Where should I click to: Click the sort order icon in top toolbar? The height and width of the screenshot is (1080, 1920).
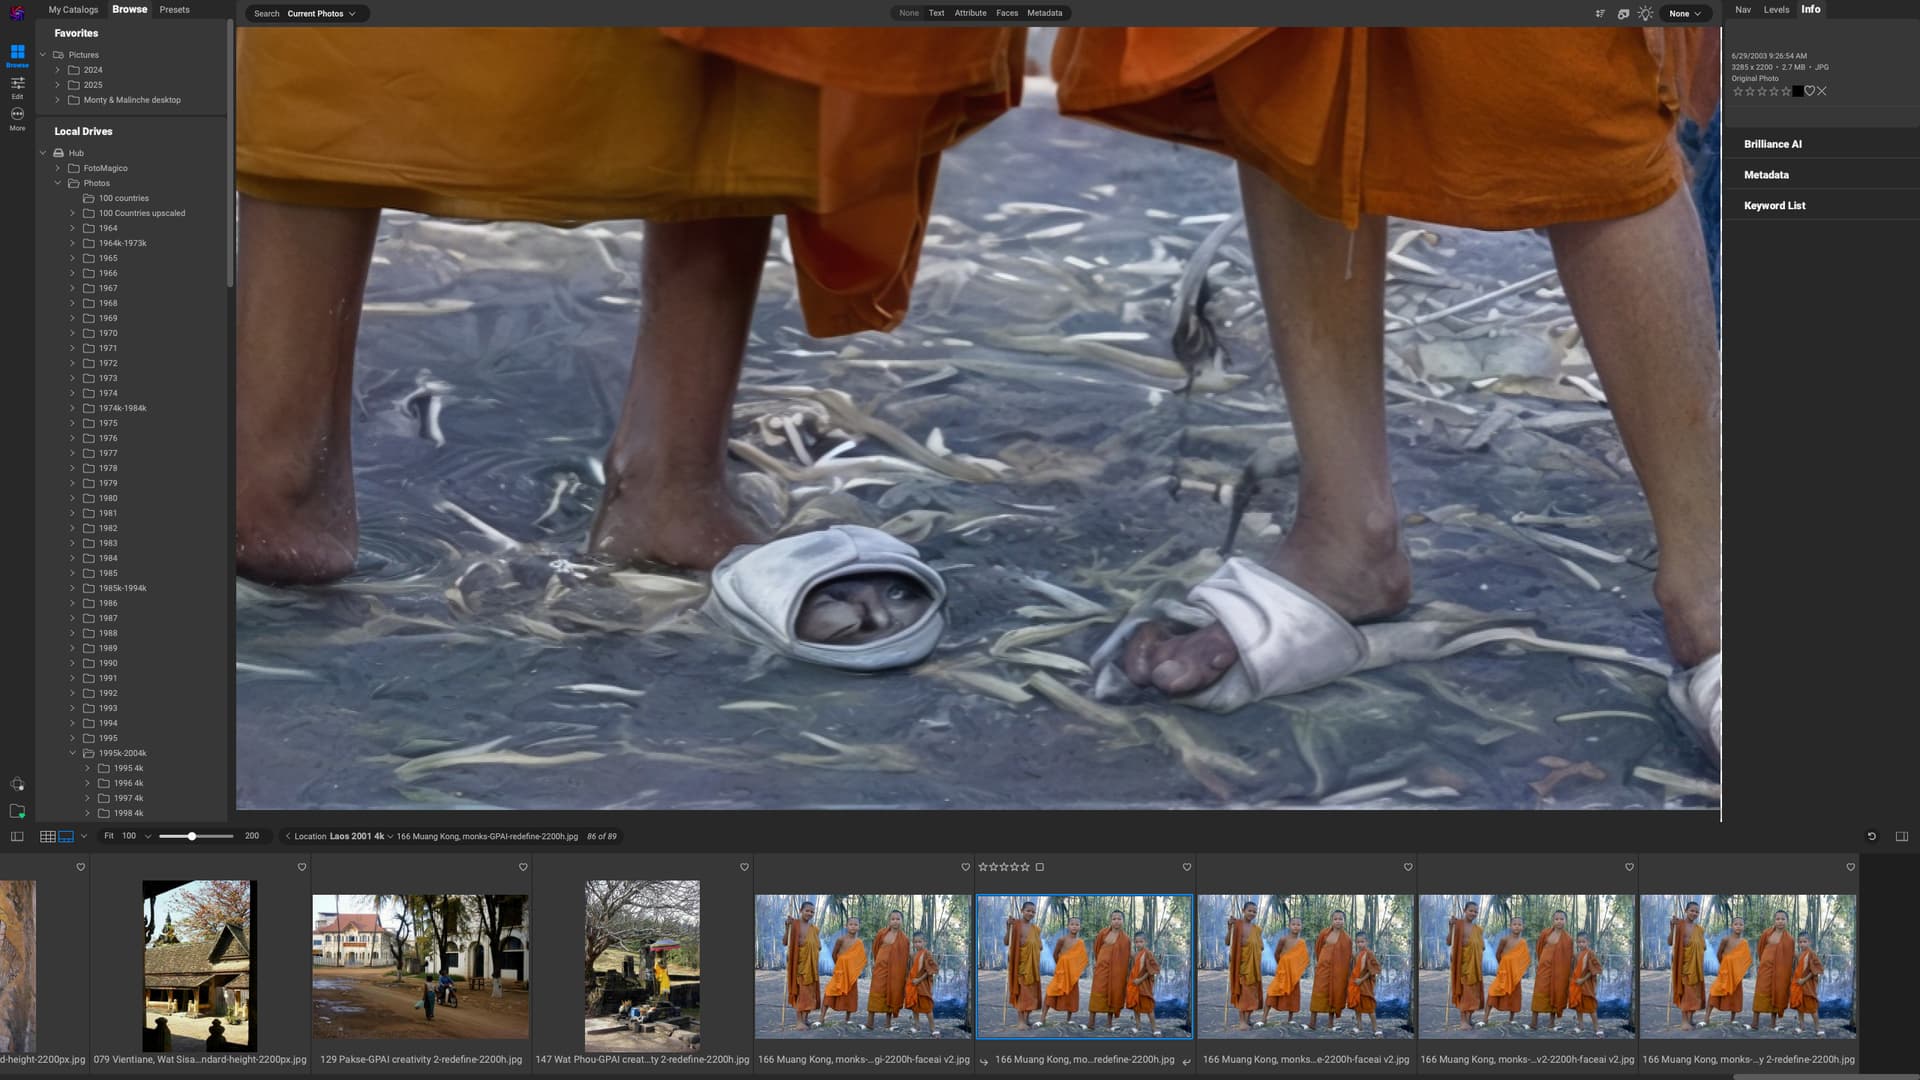[1600, 14]
